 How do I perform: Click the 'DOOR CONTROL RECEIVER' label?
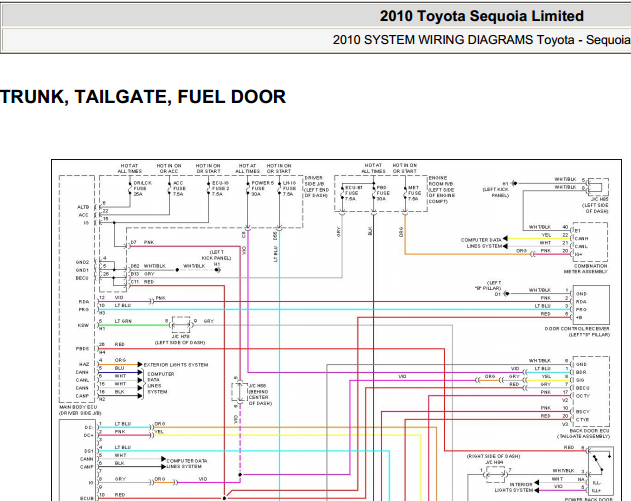(577, 329)
